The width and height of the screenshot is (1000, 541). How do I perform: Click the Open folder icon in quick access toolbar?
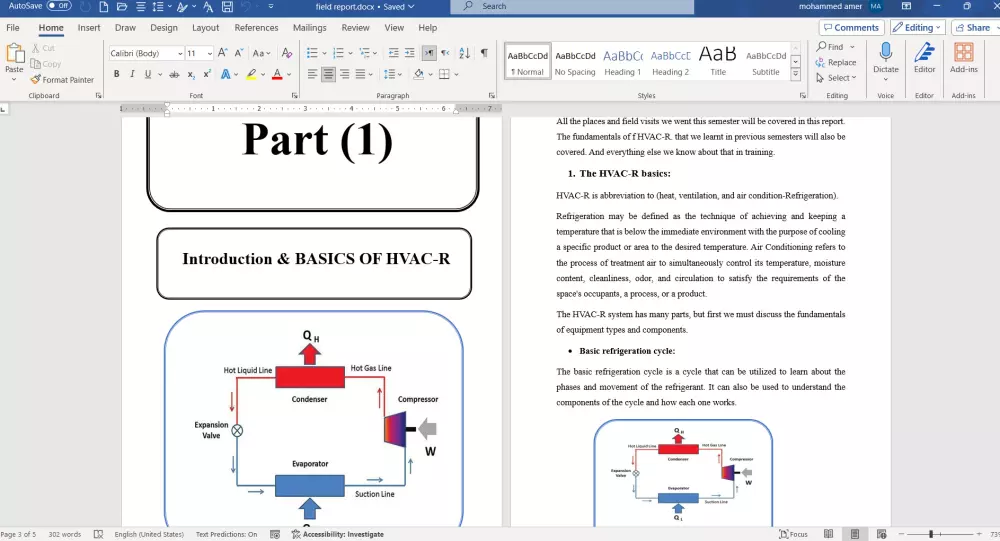[x=122, y=6]
